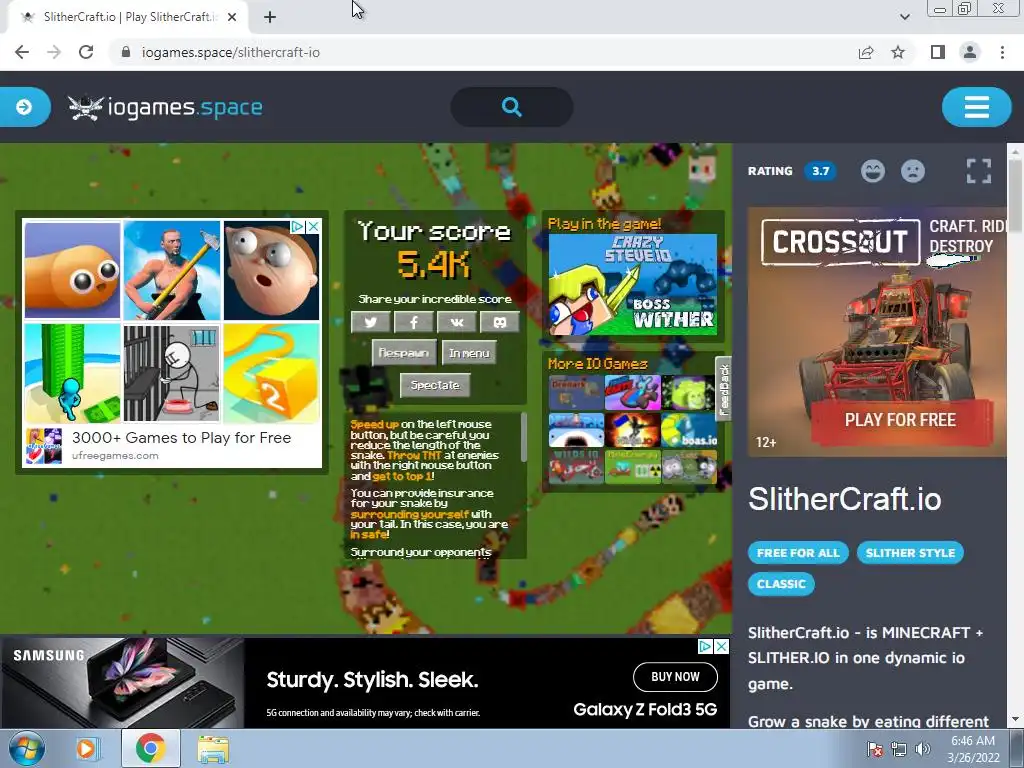
Task: Open the site search magnifier
Action: point(512,106)
